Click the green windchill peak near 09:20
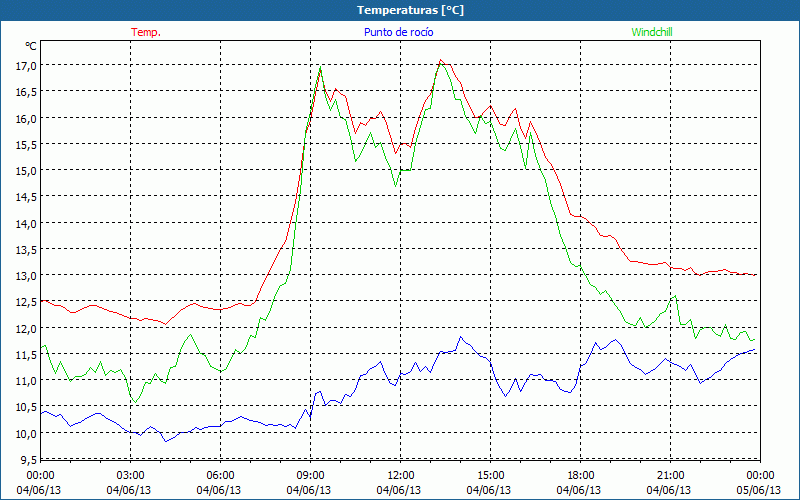The image size is (800, 500). 320,67
